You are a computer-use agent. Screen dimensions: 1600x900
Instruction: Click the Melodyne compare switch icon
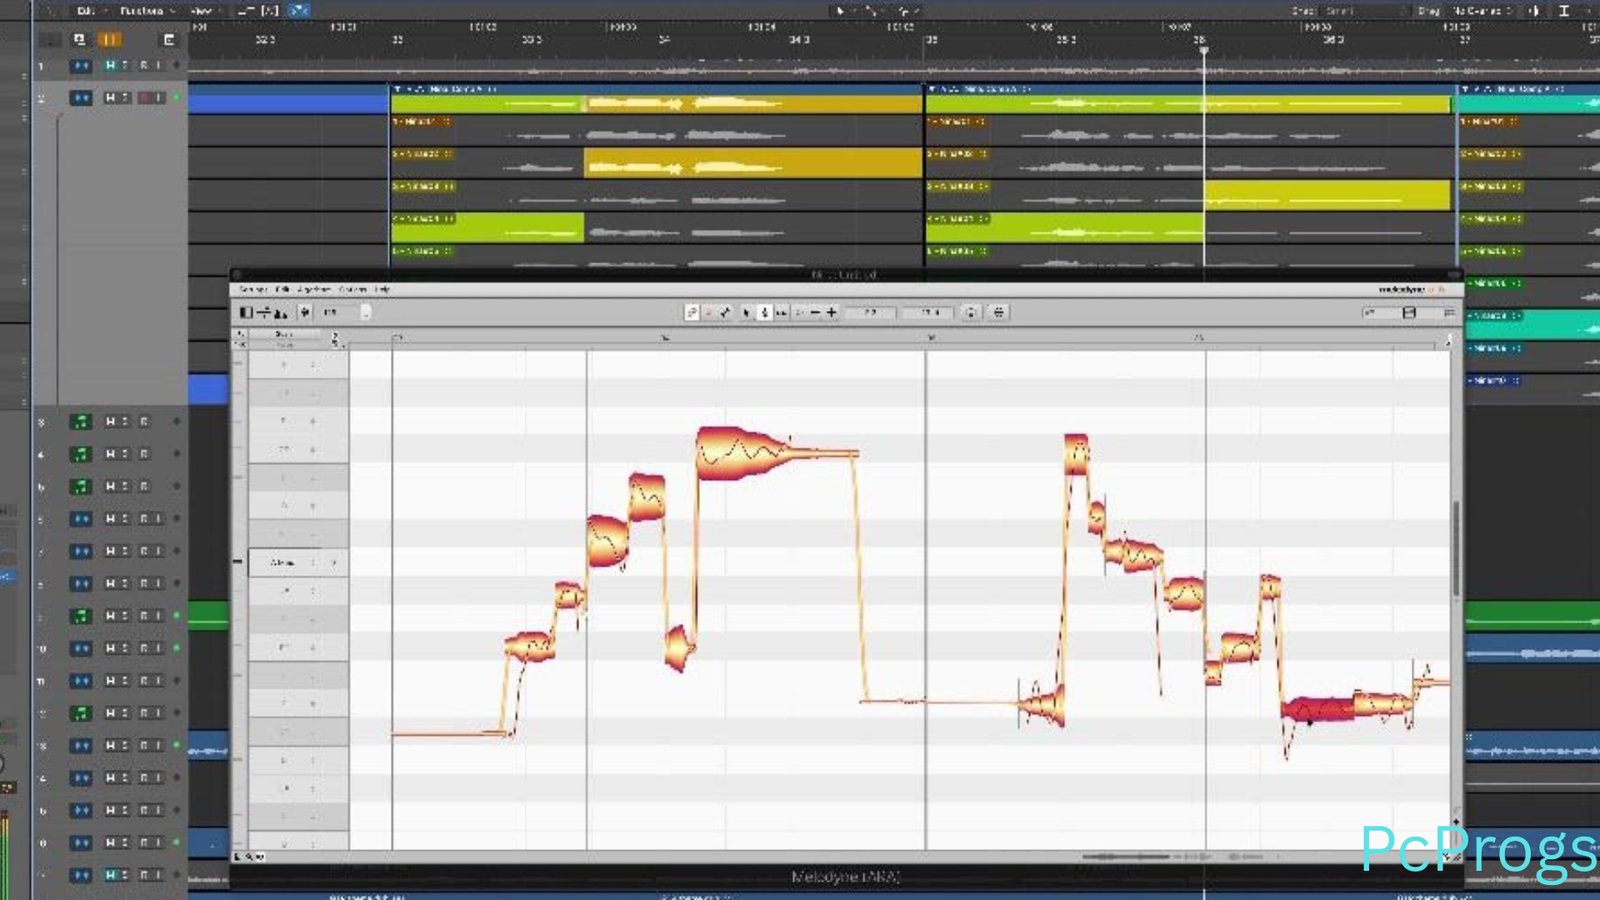[305, 313]
